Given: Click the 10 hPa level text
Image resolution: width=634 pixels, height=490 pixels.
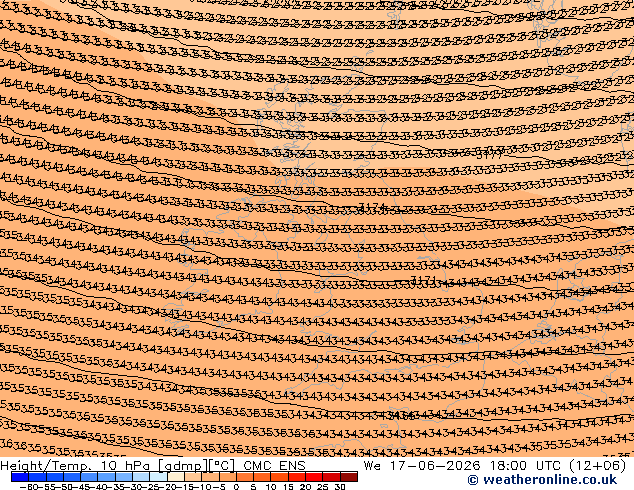Looking at the screenshot, I should (x=127, y=466).
